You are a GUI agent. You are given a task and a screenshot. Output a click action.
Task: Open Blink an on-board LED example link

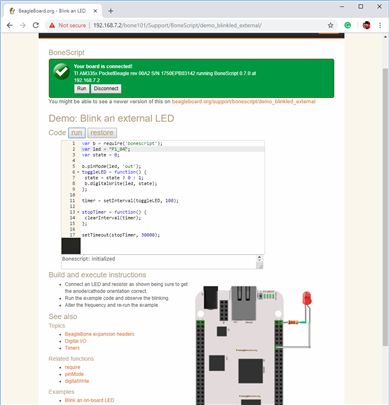89,400
